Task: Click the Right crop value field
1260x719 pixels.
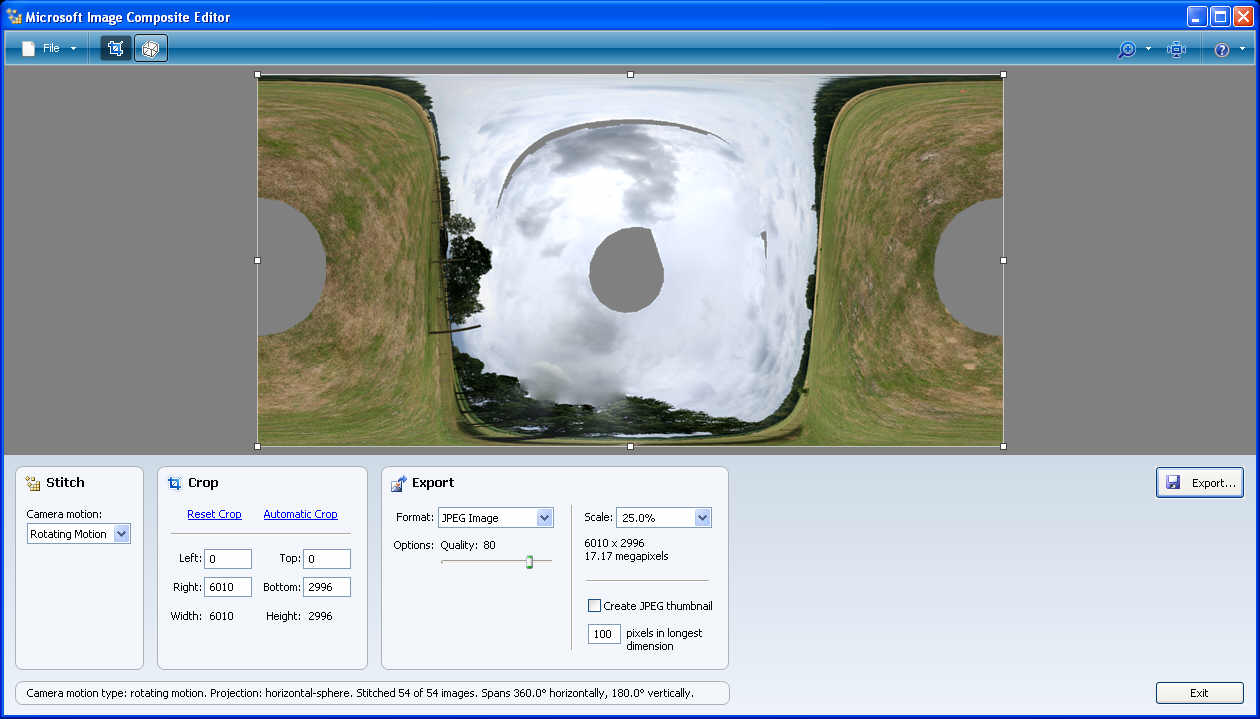Action: coord(228,587)
